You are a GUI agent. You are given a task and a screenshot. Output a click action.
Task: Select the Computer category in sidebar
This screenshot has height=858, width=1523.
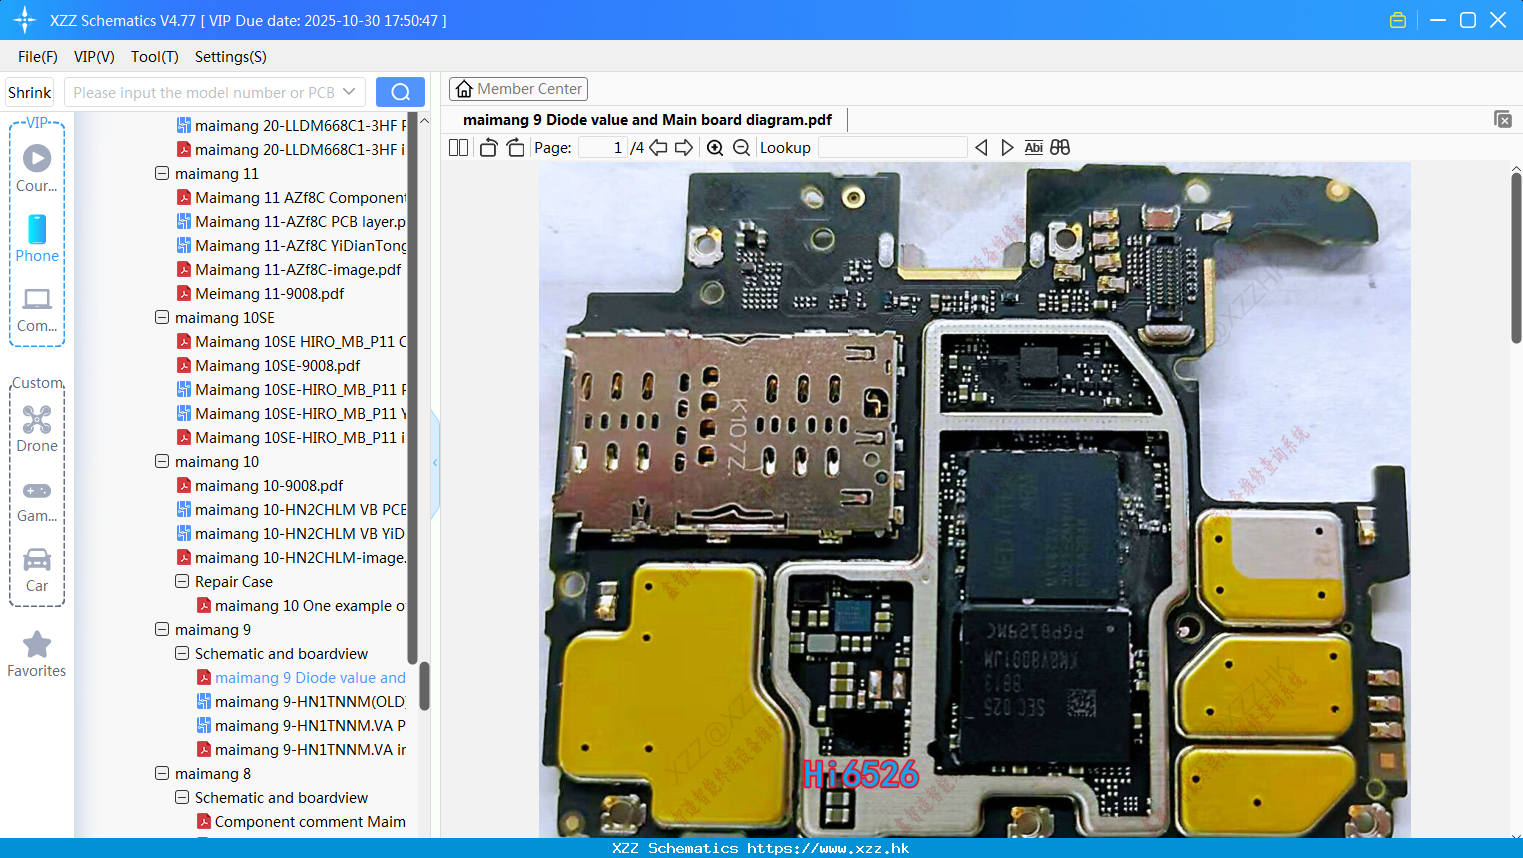(x=37, y=309)
